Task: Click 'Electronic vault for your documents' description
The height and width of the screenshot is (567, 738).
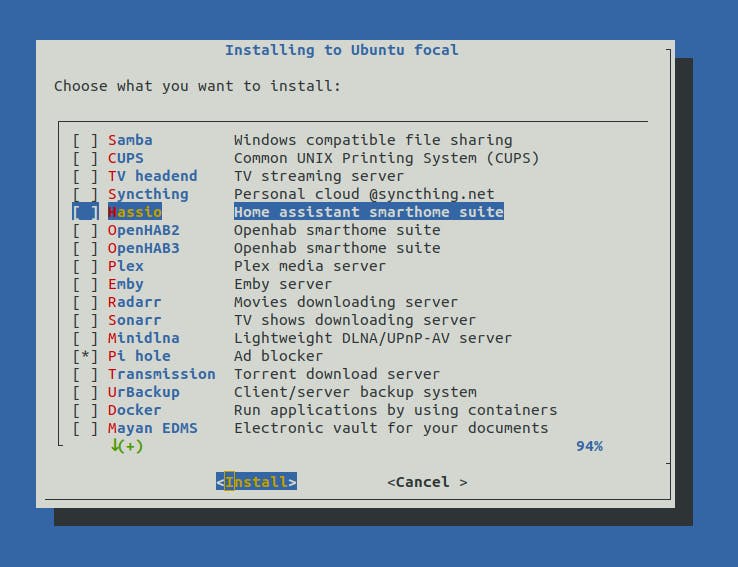Action: pos(391,428)
